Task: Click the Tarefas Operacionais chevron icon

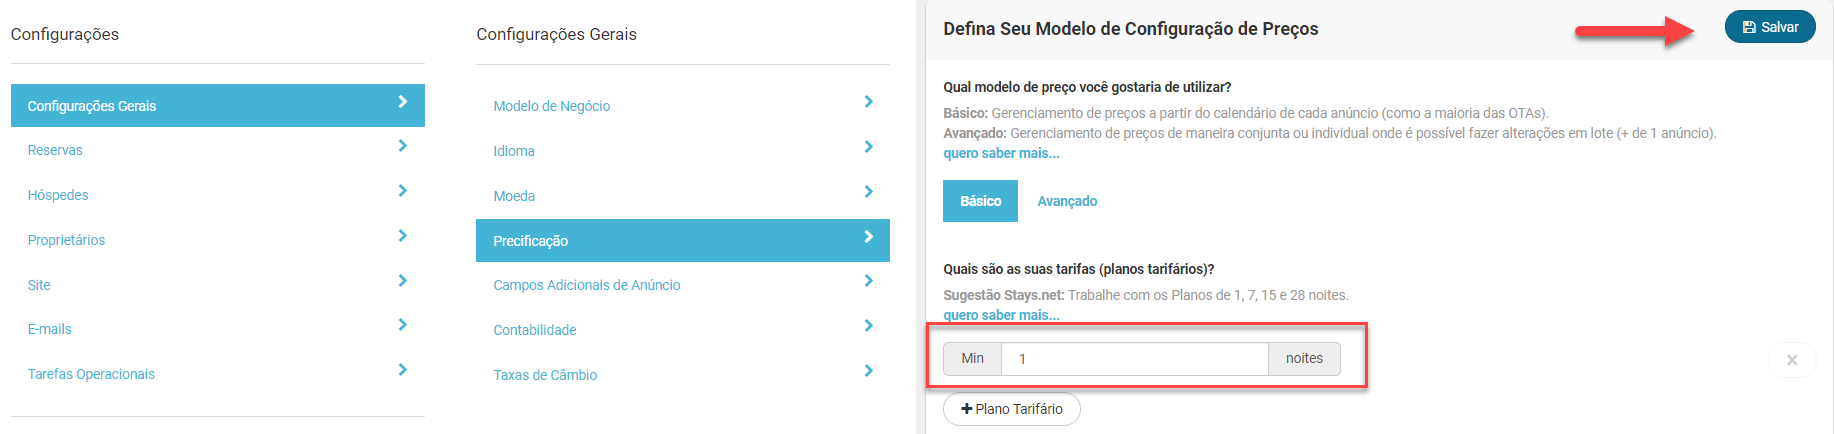Action: coord(402,370)
